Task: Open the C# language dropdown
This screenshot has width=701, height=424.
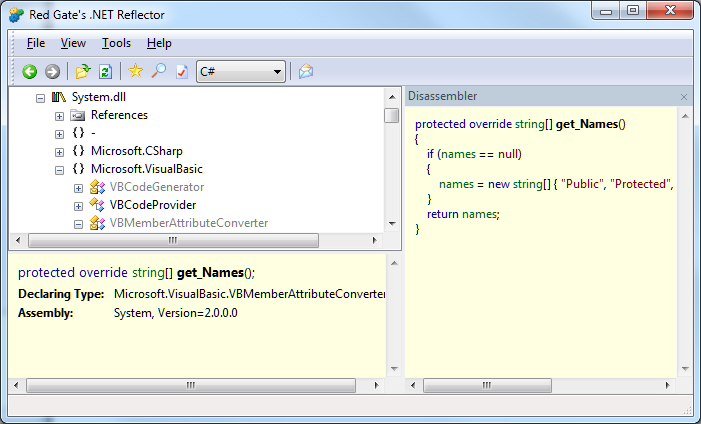Action: pos(241,72)
